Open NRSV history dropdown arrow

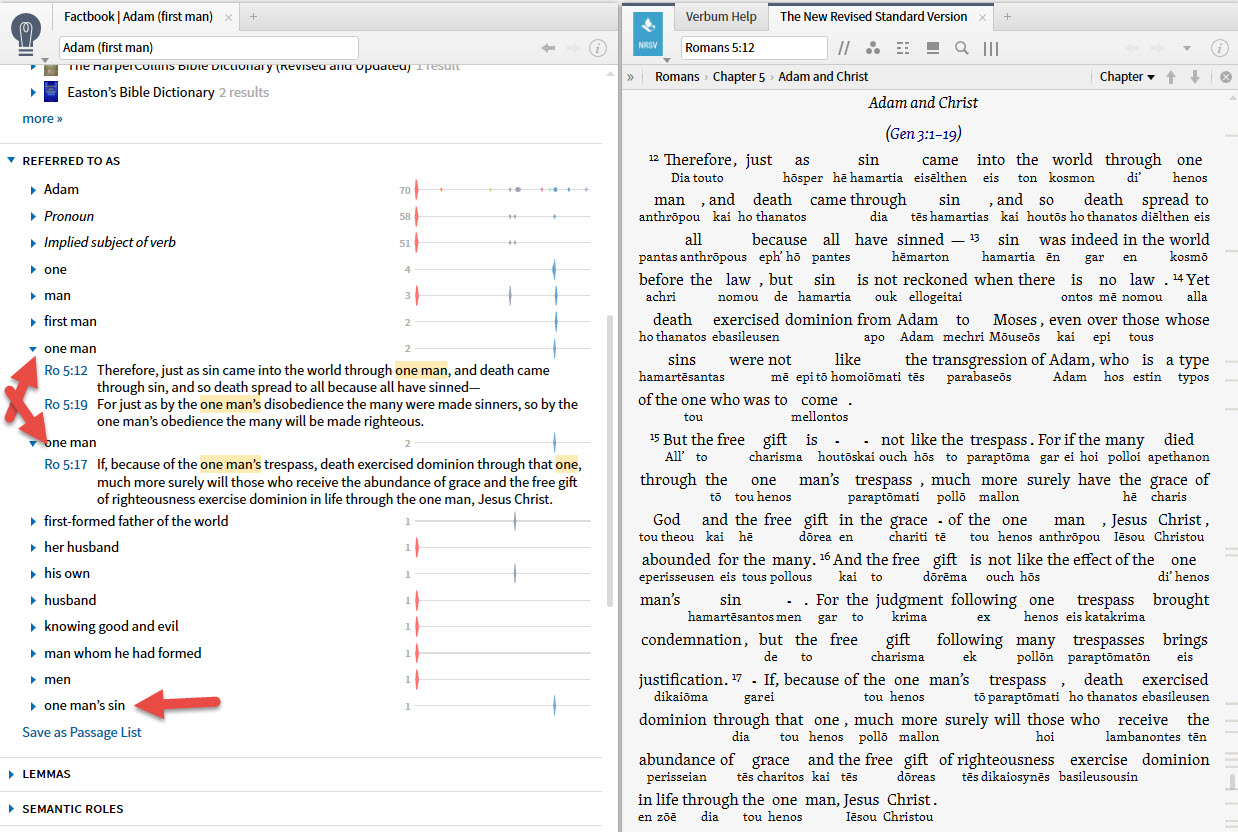pyautogui.click(x=1186, y=48)
